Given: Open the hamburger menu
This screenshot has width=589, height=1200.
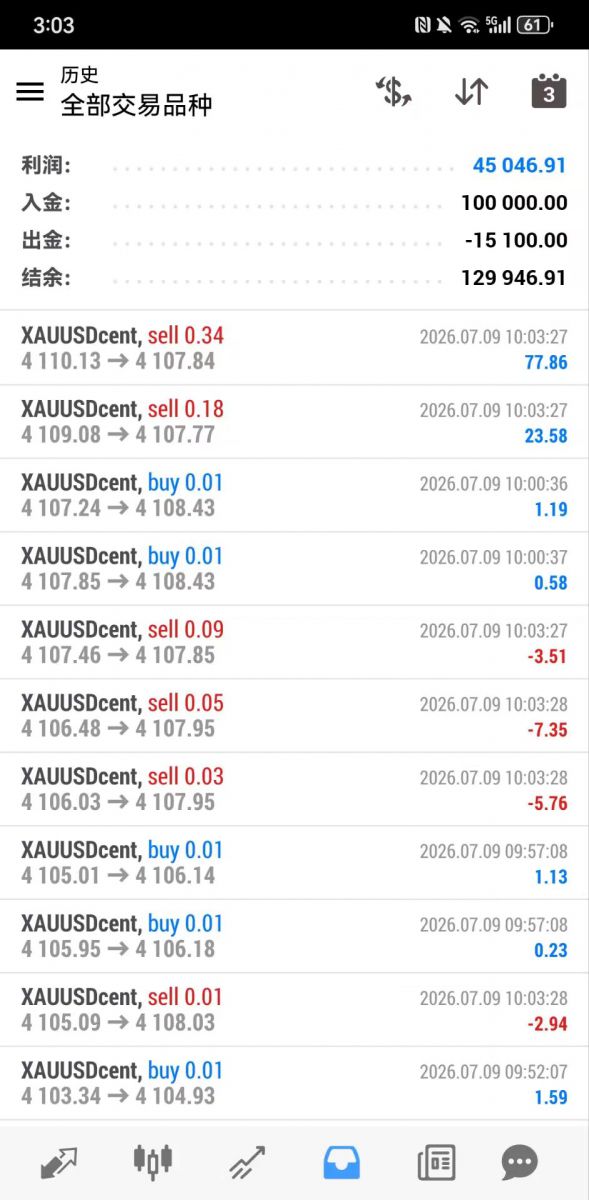Looking at the screenshot, I should (x=30, y=92).
